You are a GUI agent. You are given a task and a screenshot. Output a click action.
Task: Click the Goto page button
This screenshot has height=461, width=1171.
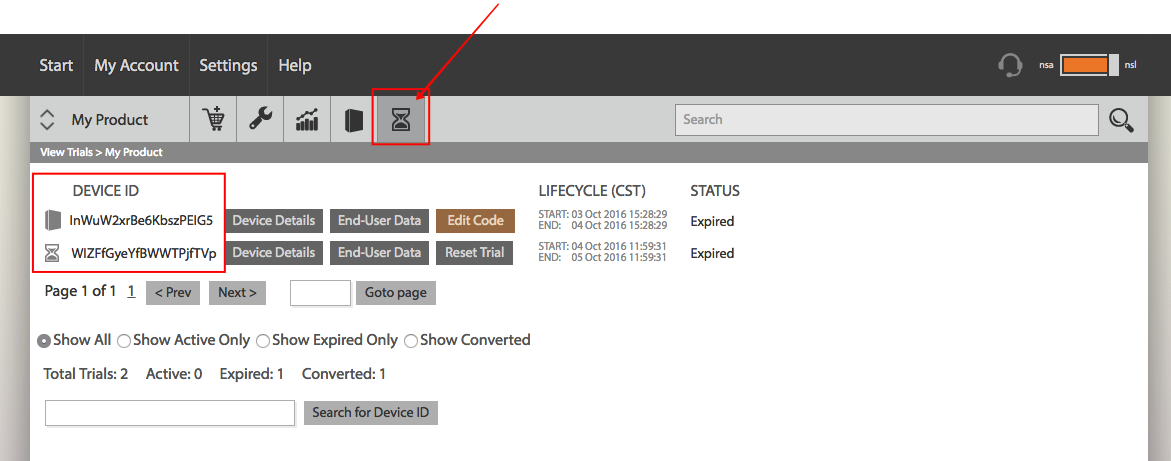point(396,293)
